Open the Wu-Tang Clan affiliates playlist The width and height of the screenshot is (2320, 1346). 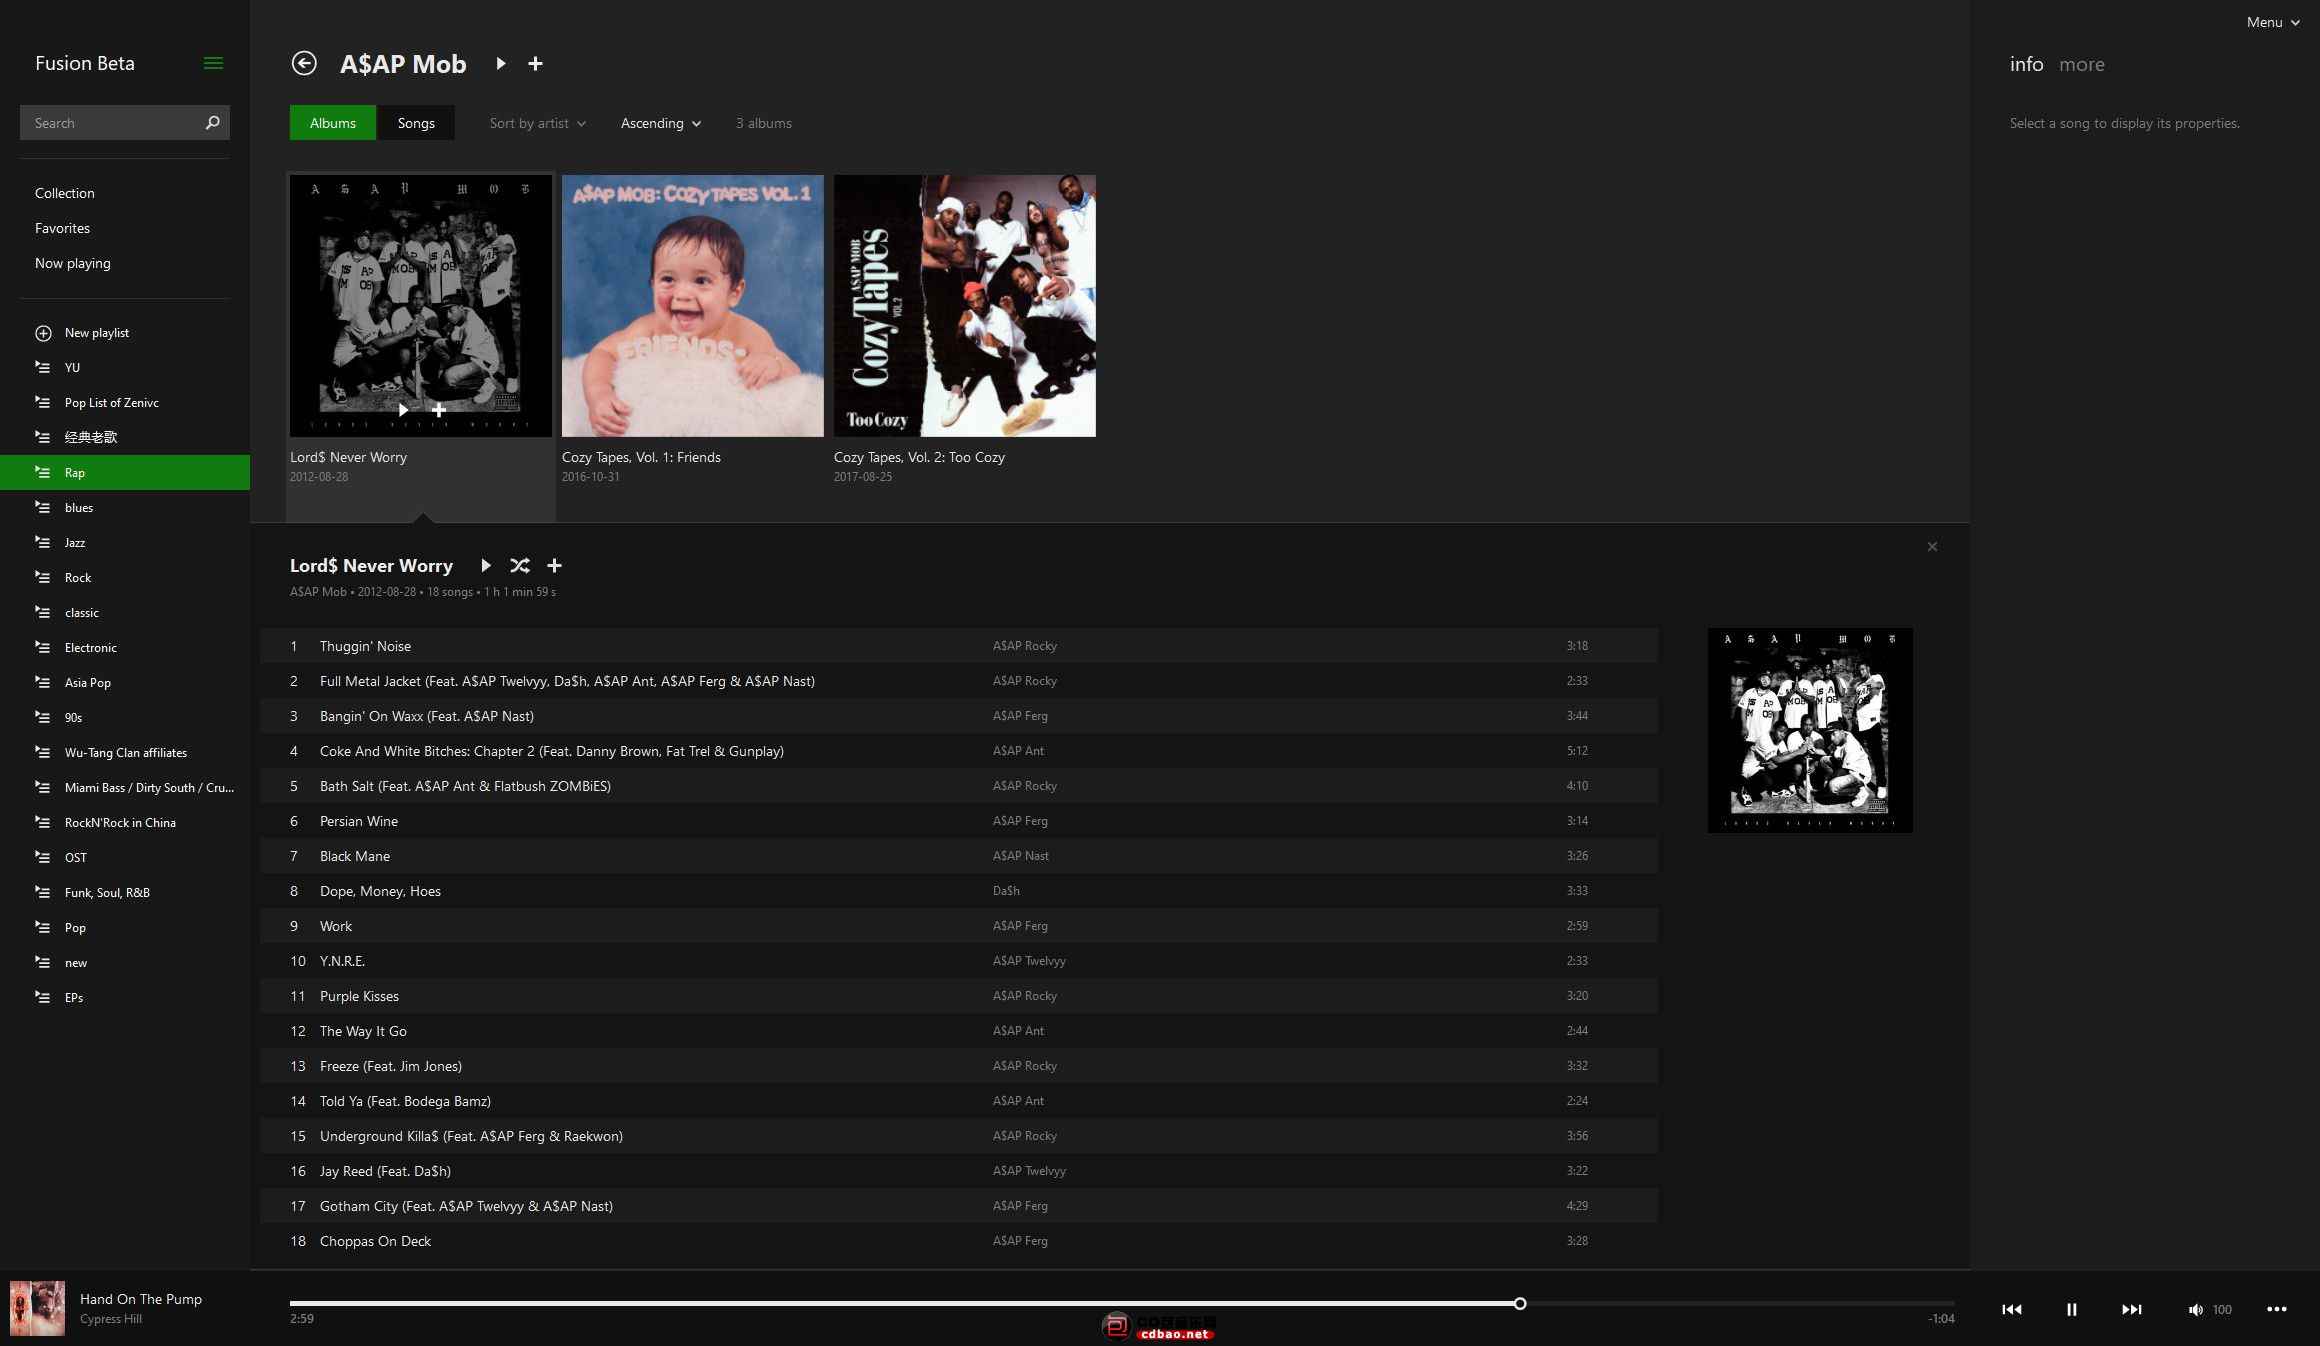pyautogui.click(x=125, y=752)
